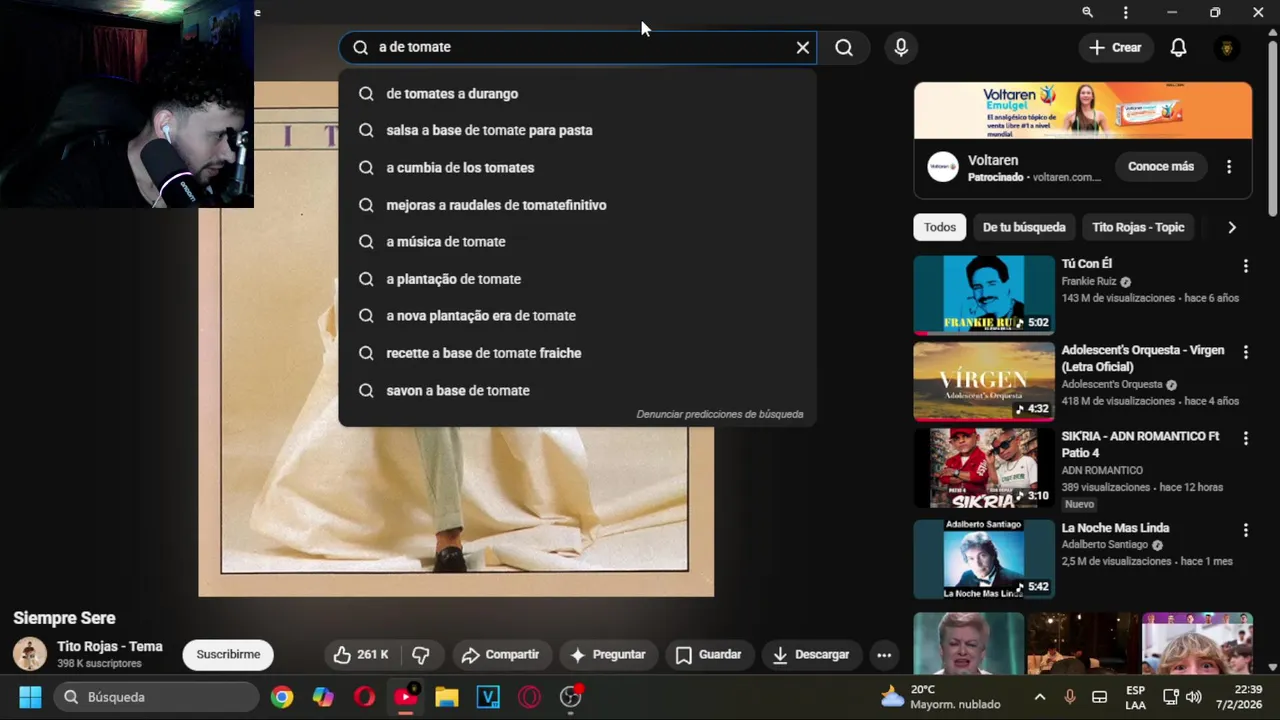
Task: Open Opera GX from taskbar
Action: click(529, 697)
